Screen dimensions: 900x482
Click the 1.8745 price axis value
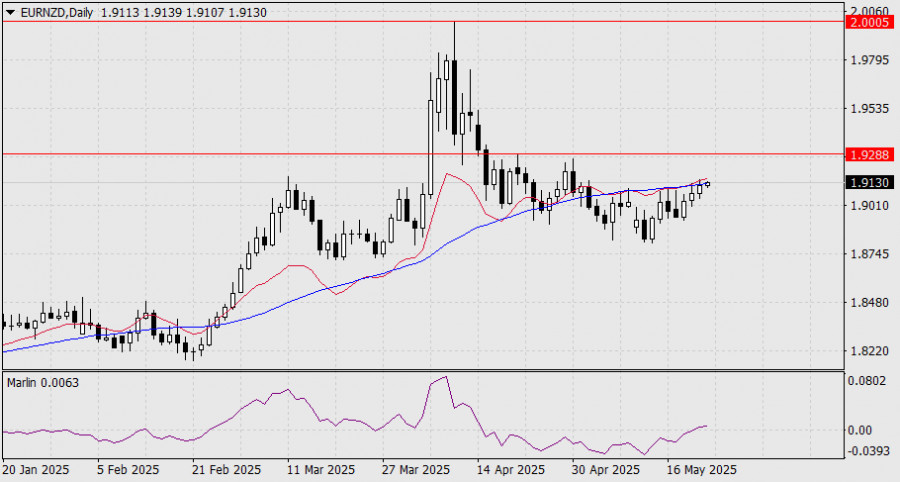tap(870, 254)
